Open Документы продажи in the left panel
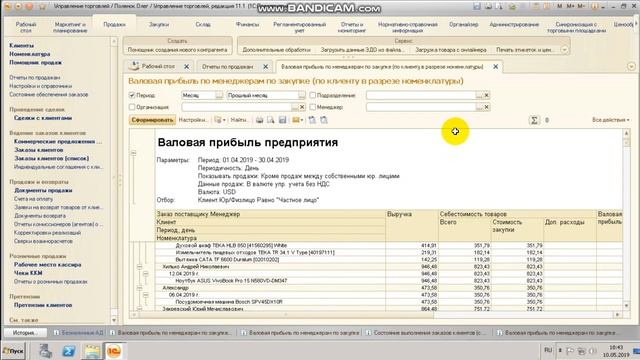640x360 pixels. point(43,191)
